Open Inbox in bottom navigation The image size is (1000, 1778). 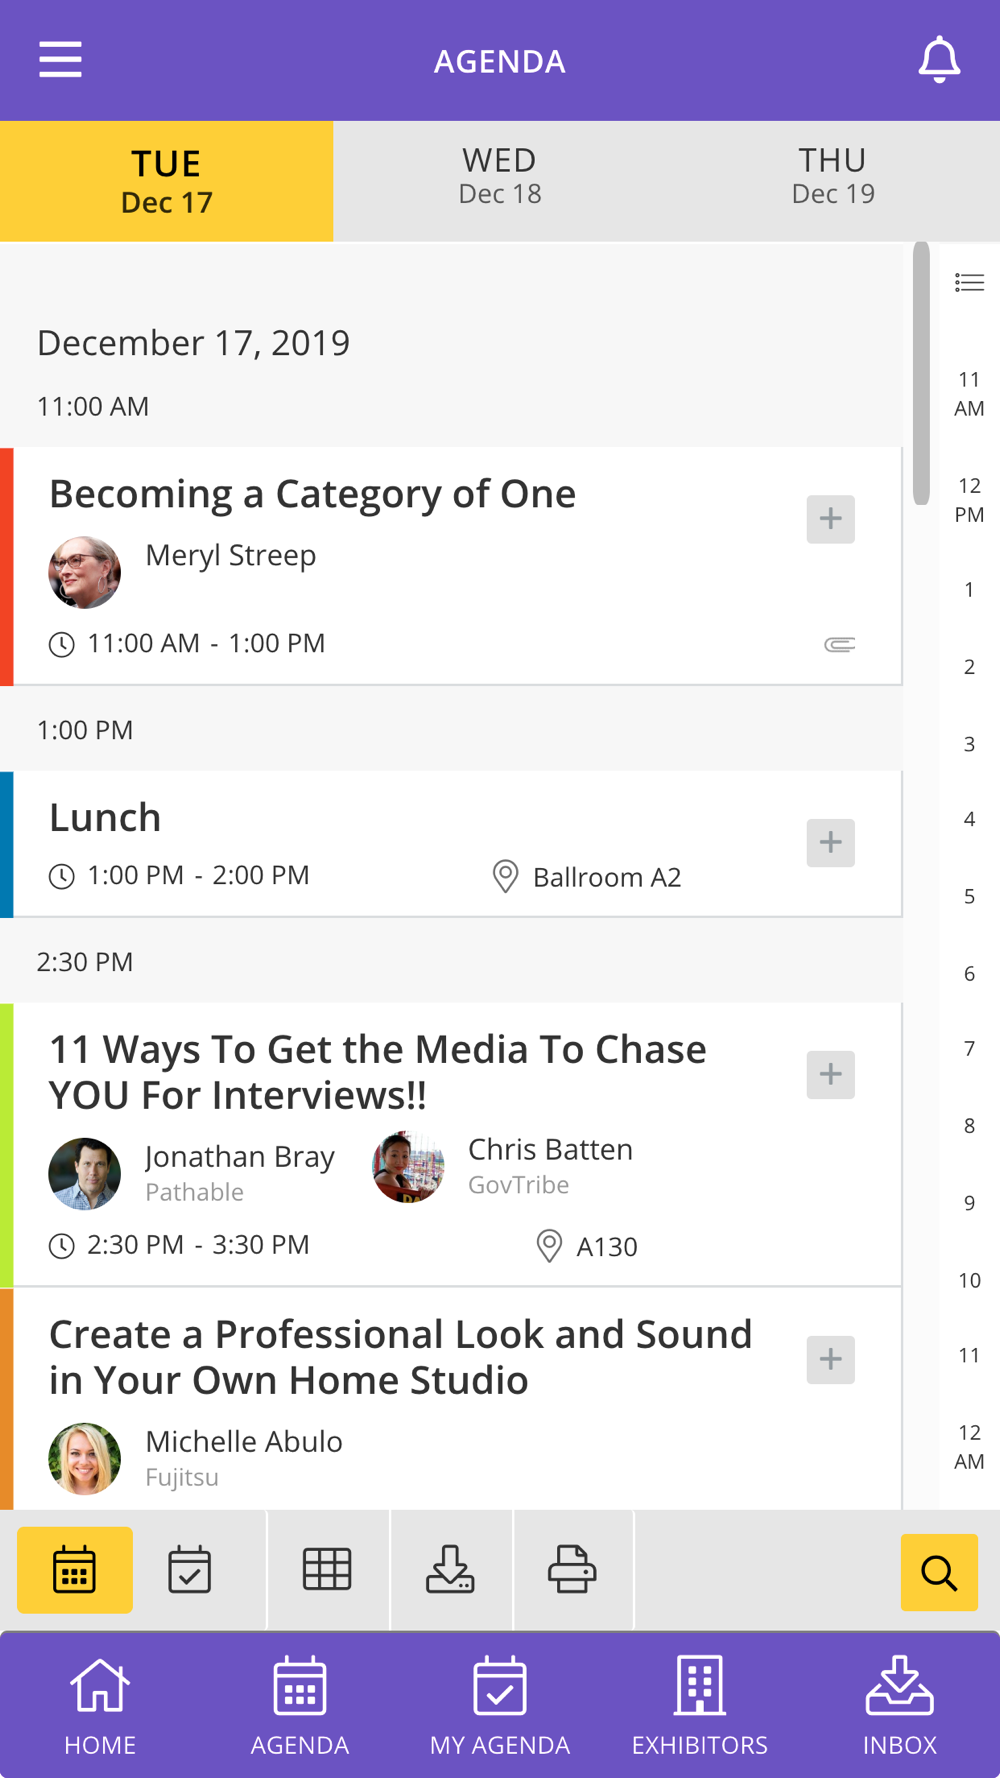[900, 1705]
